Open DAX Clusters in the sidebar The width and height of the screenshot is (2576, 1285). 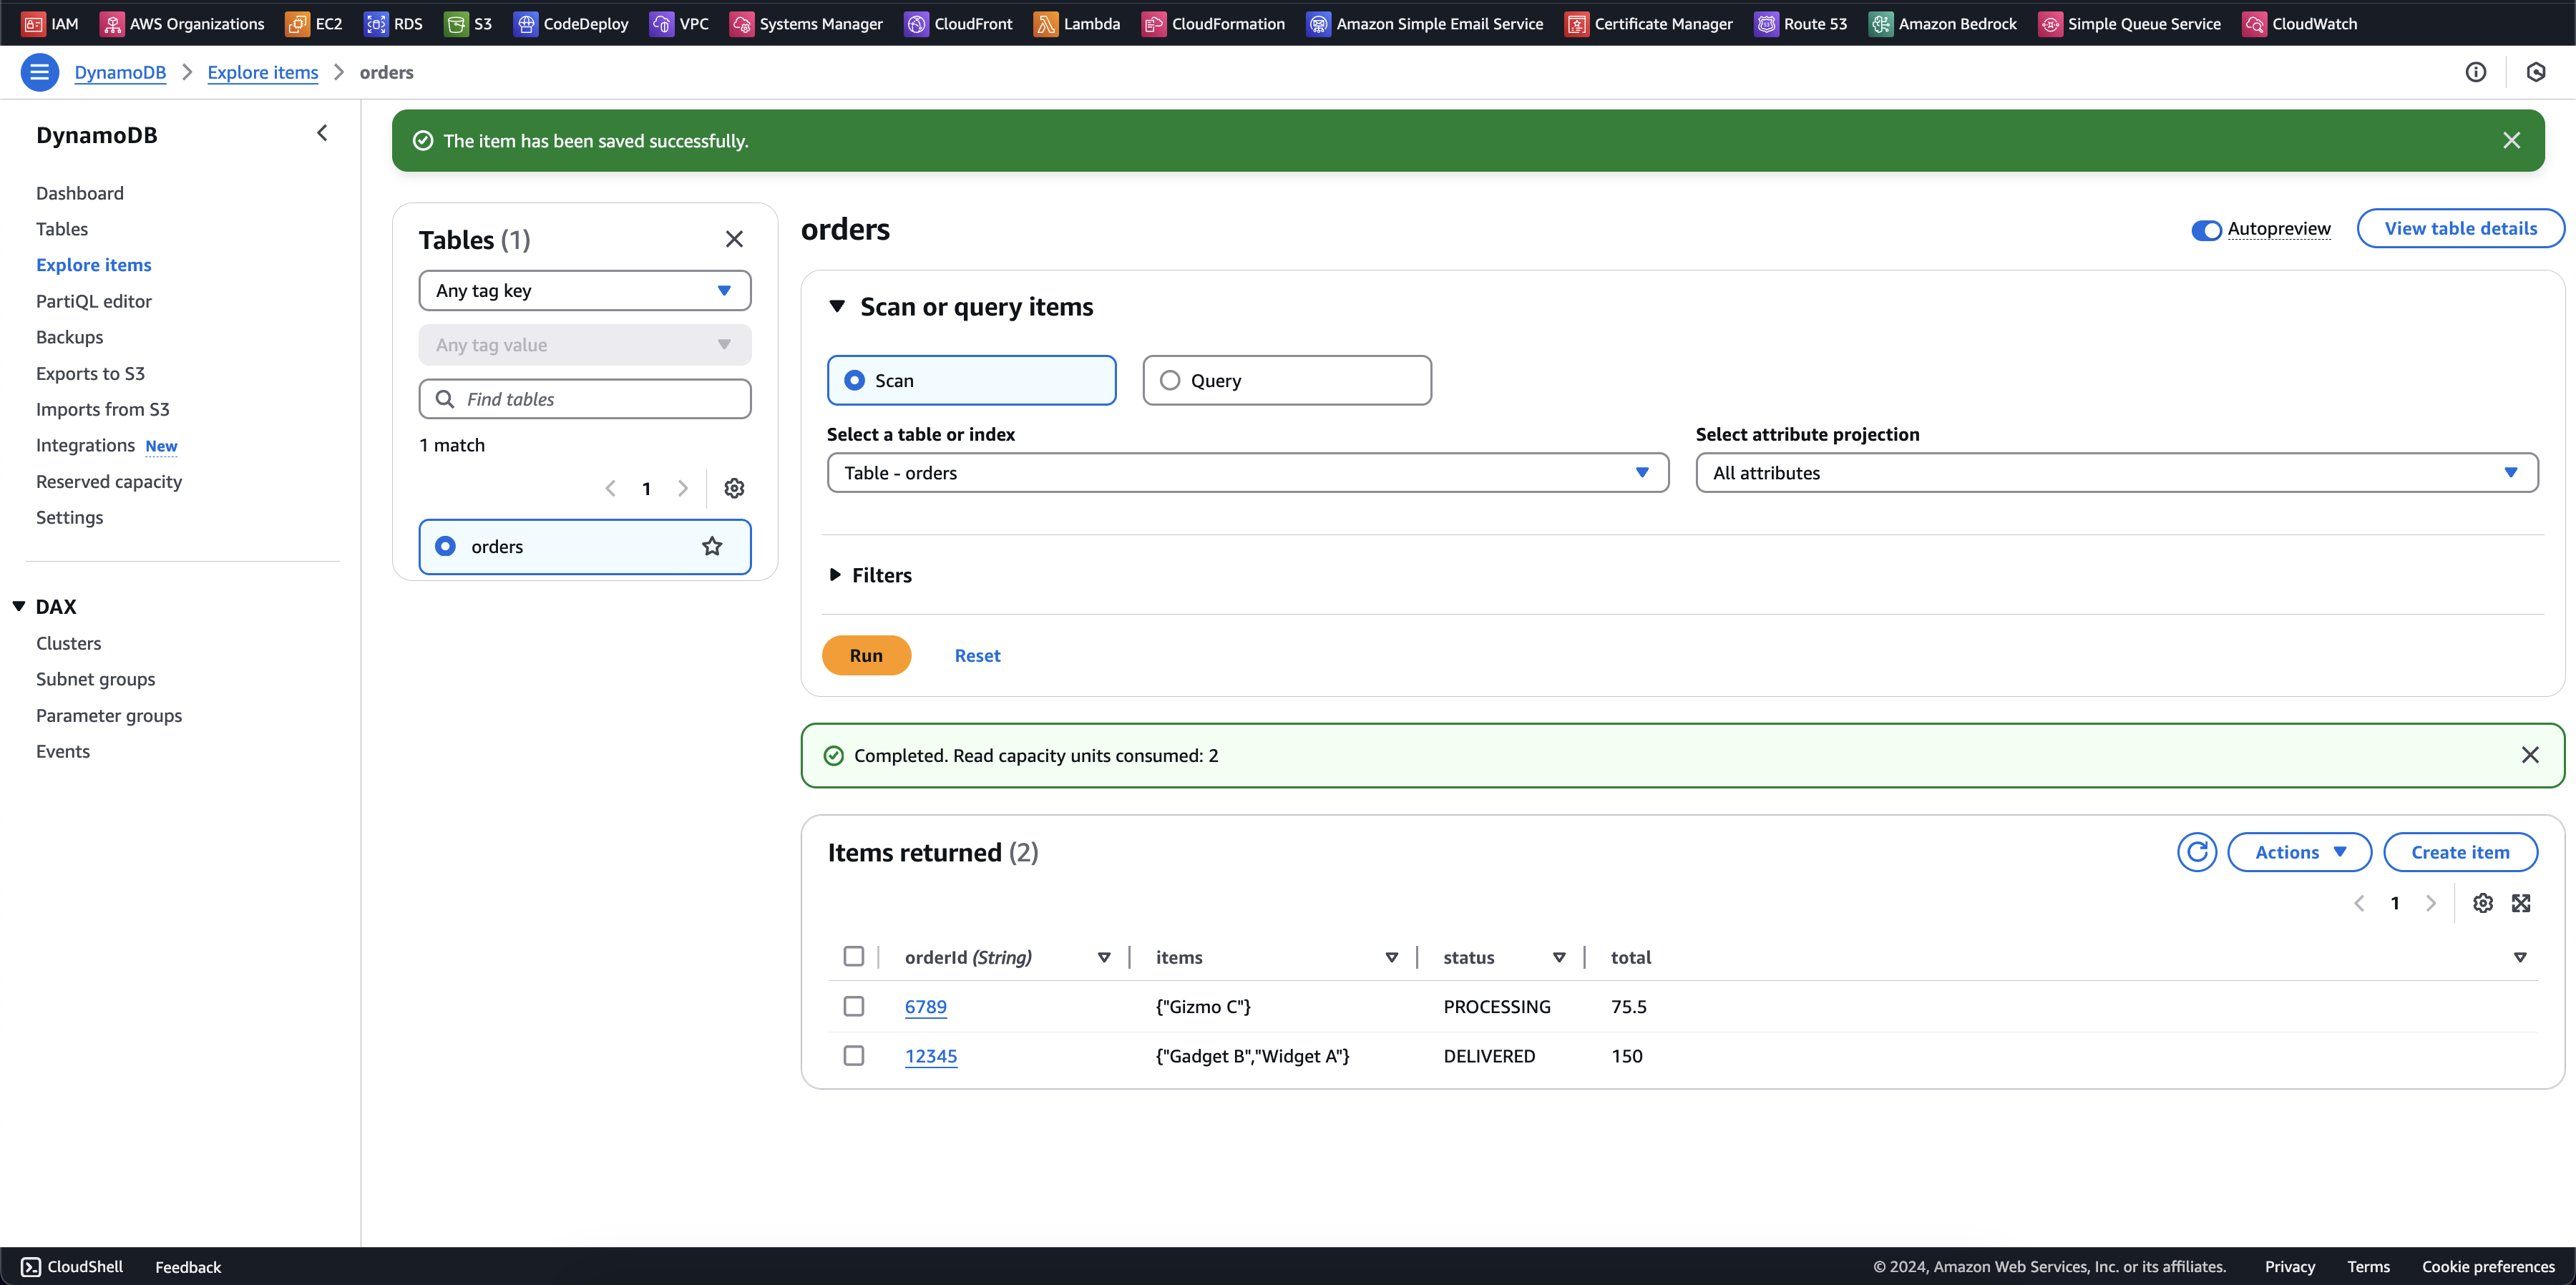click(x=68, y=643)
